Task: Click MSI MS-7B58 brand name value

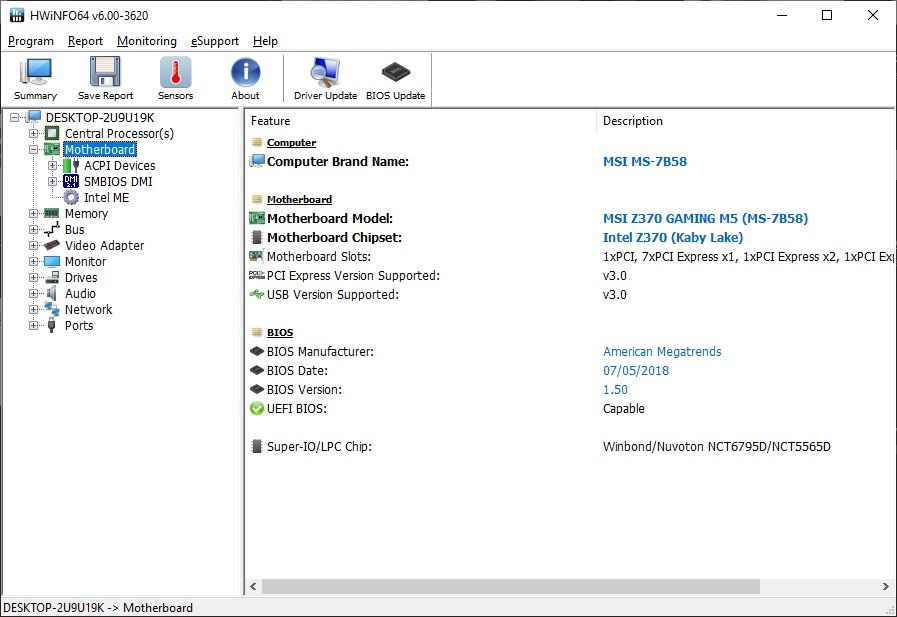Action: [x=645, y=161]
